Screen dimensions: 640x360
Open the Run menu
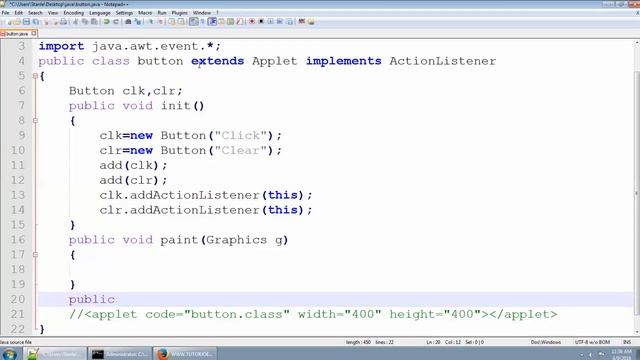[162, 13]
